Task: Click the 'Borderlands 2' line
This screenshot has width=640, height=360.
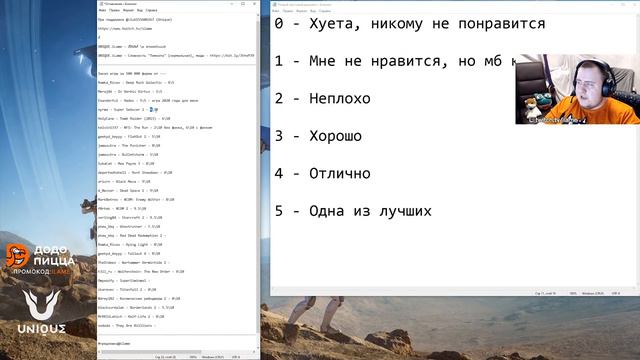Action: click(136, 307)
